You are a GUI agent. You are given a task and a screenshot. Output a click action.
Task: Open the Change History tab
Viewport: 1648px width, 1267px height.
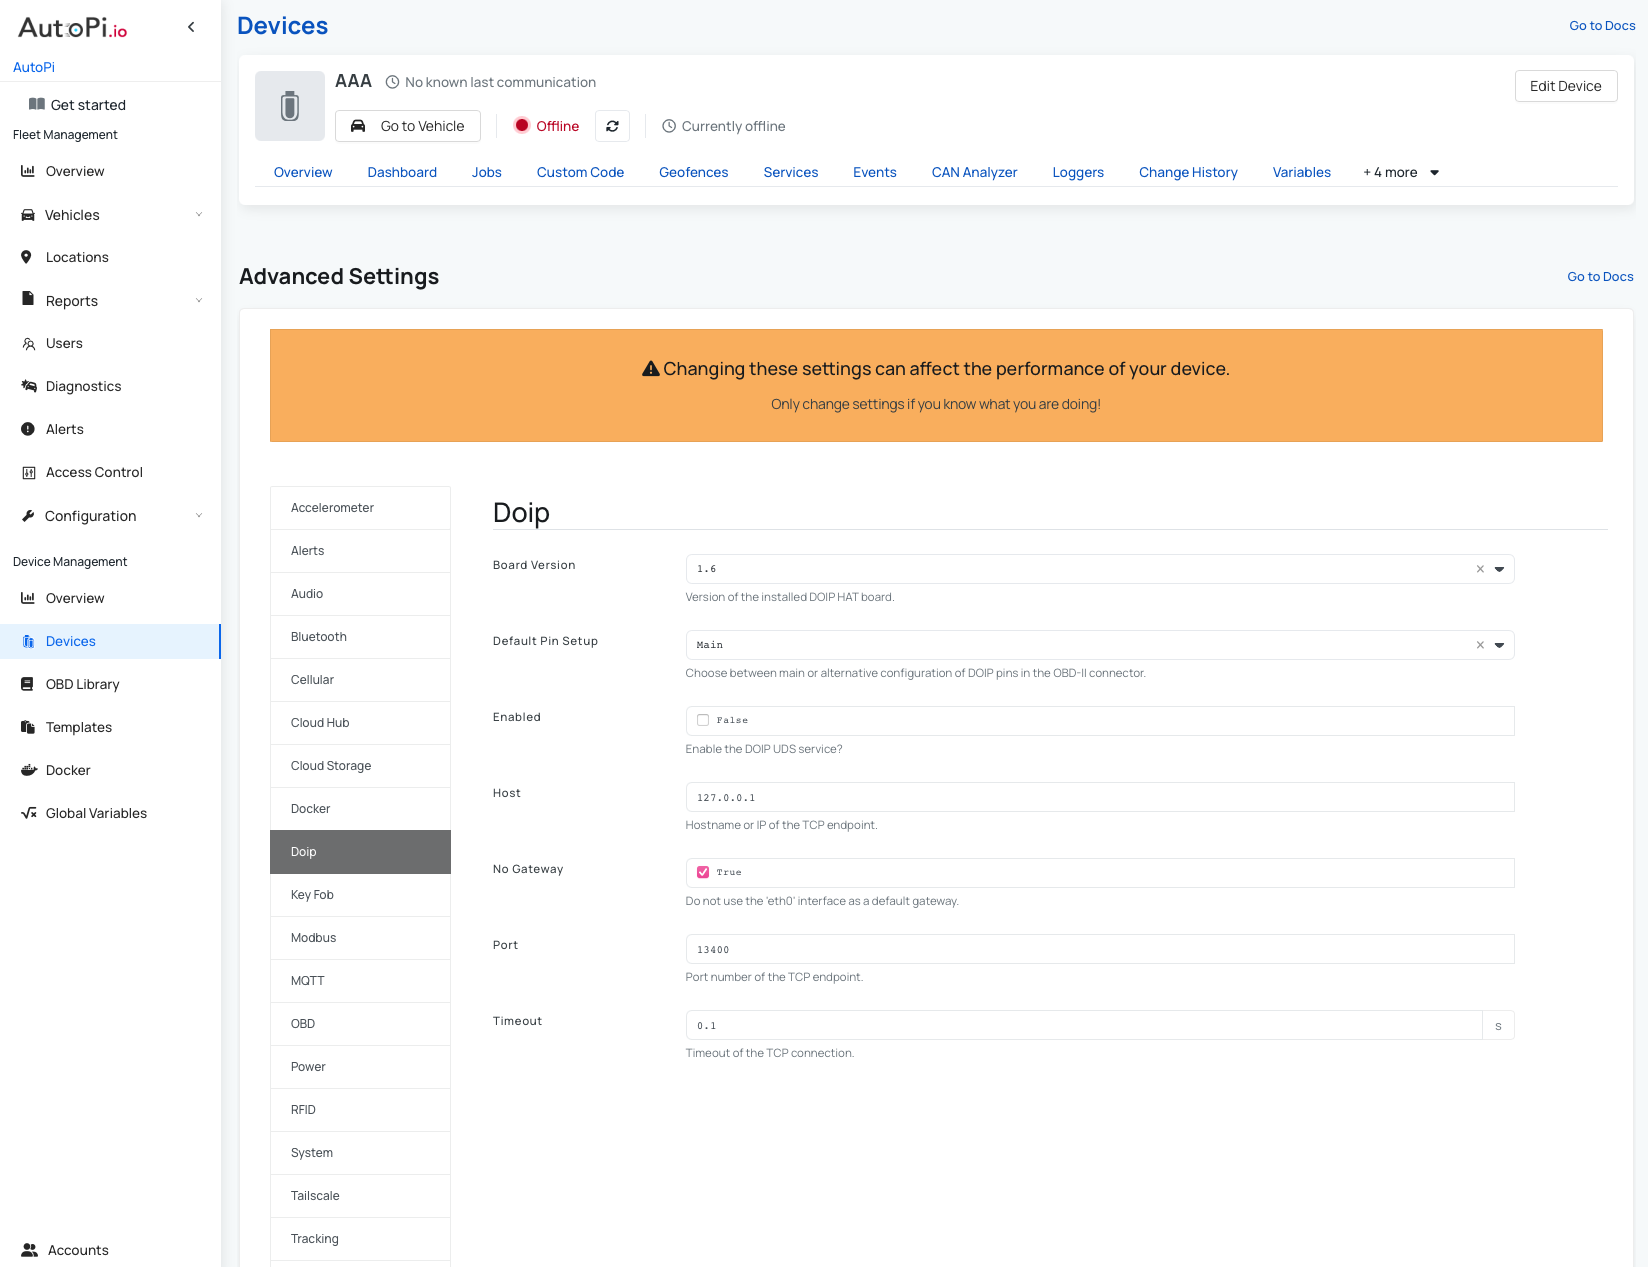point(1188,172)
